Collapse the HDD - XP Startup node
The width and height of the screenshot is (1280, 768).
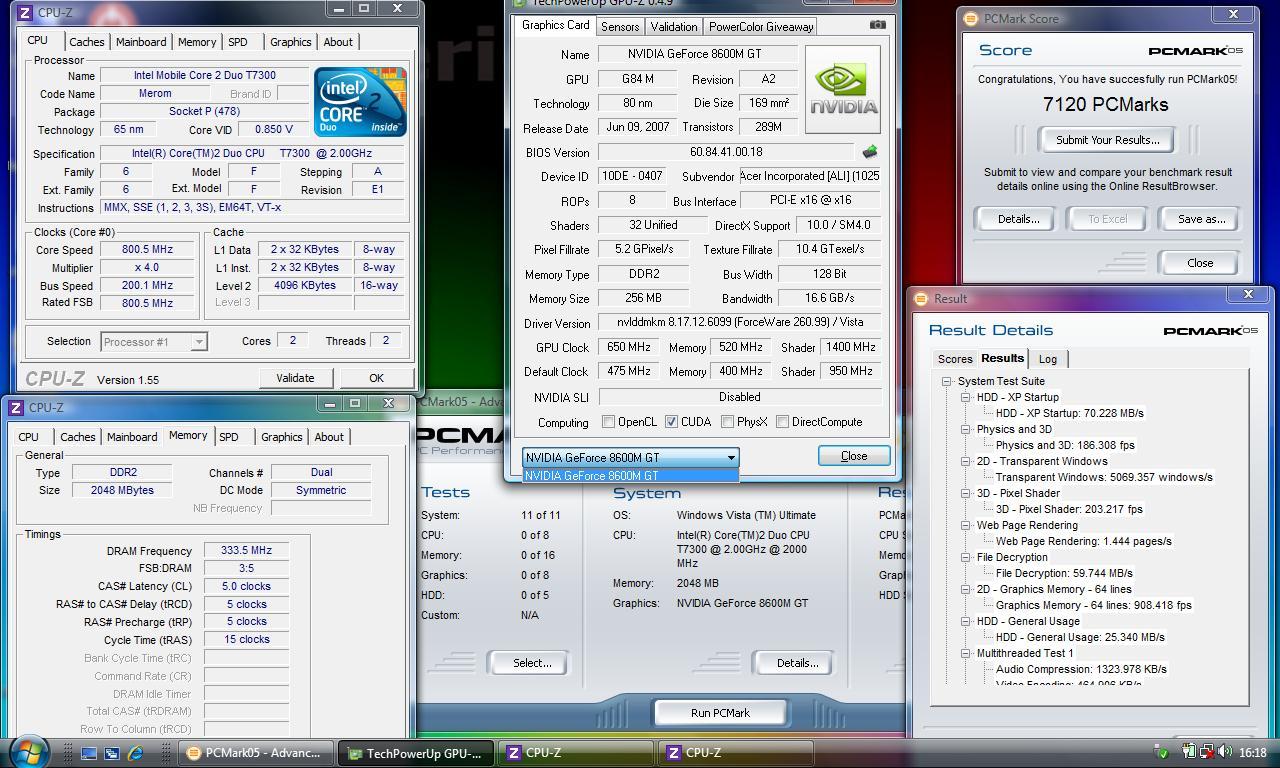(x=966, y=397)
